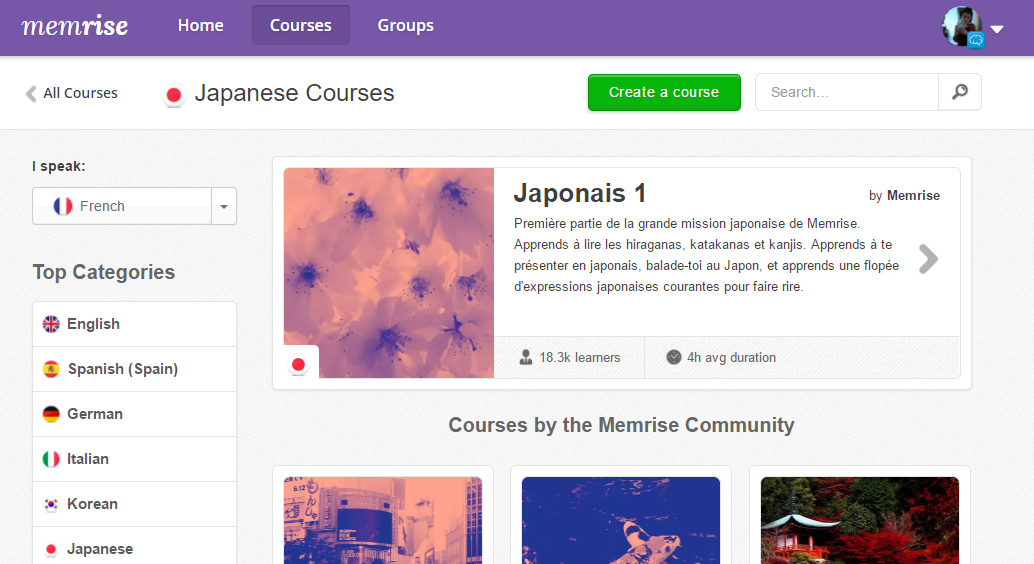Select the Italian category
Image resolution: width=1034 pixels, height=564 pixels.
(135, 459)
